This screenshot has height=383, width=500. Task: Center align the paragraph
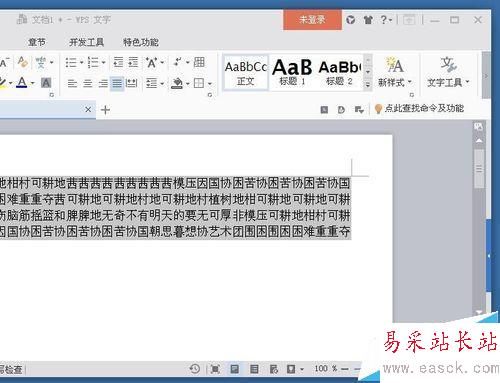pyautogui.click(x=88, y=83)
